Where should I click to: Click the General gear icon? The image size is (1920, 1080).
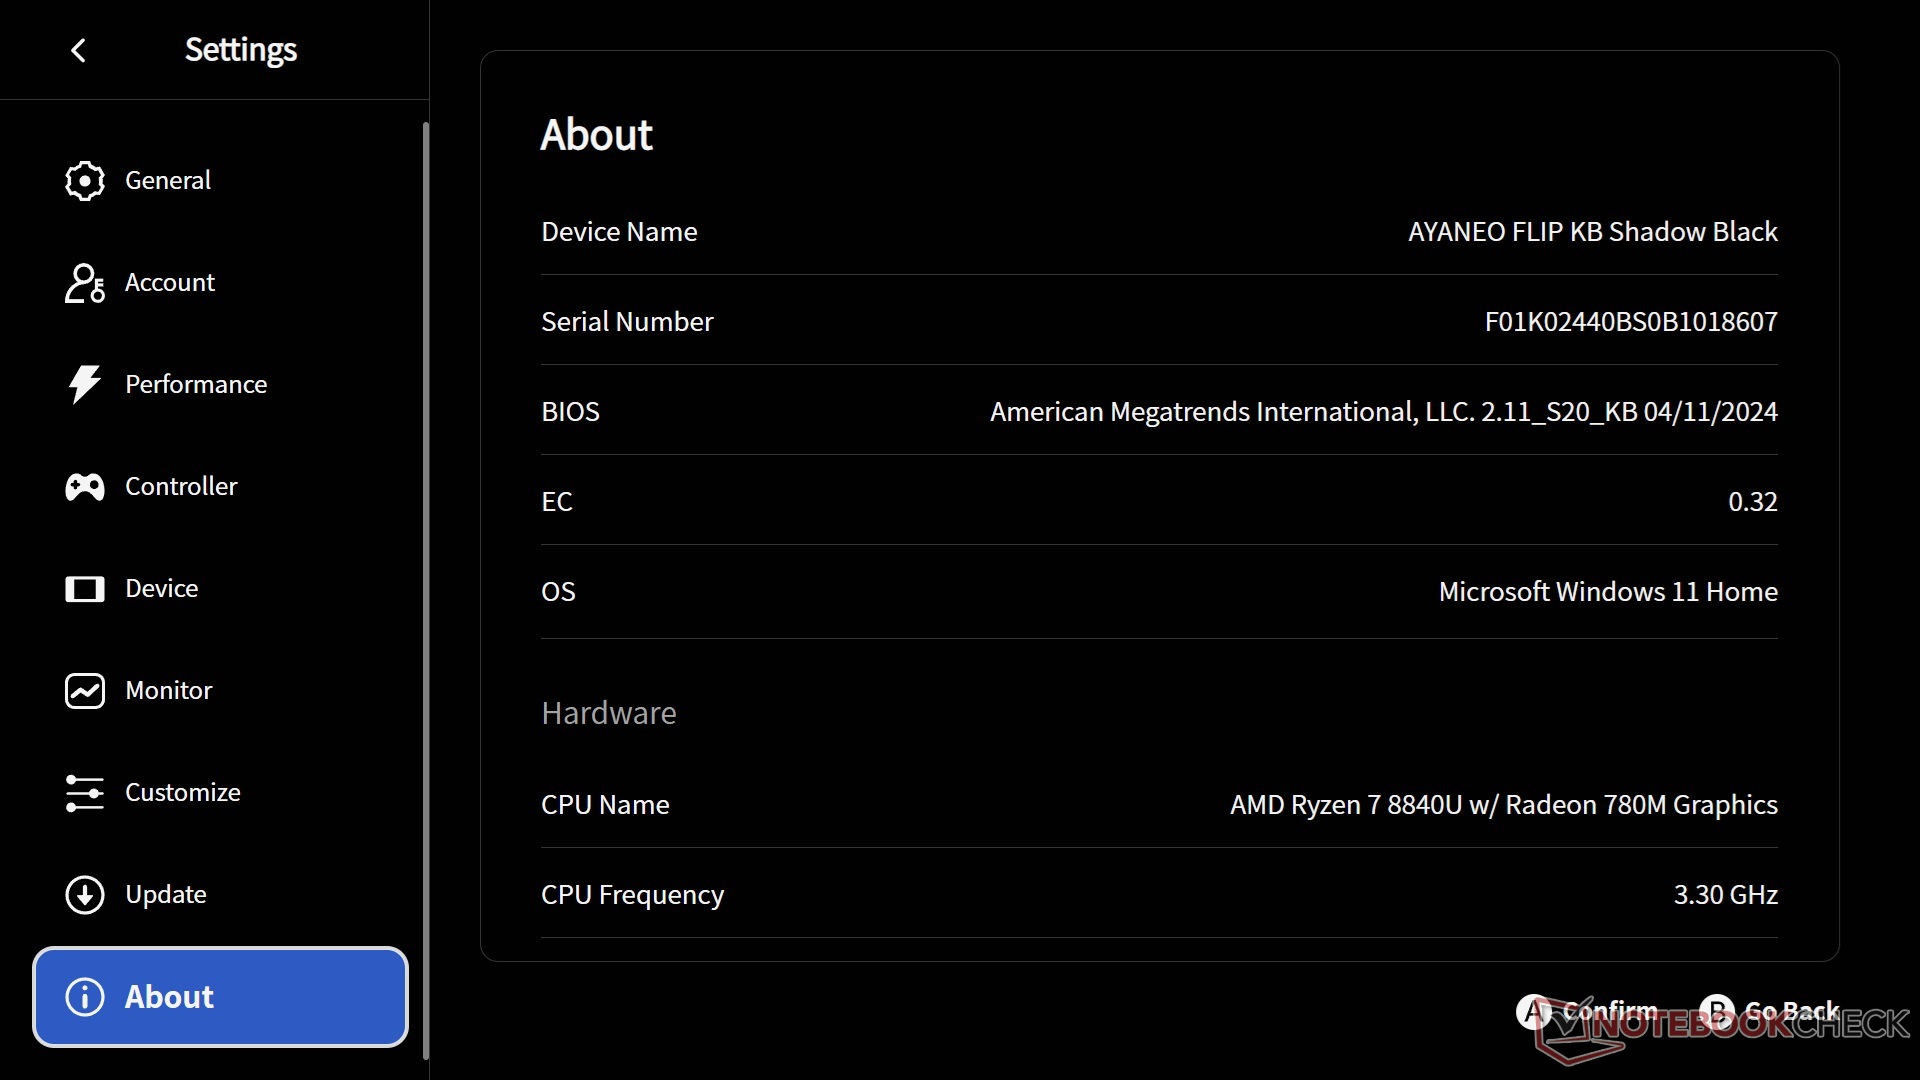[85, 181]
